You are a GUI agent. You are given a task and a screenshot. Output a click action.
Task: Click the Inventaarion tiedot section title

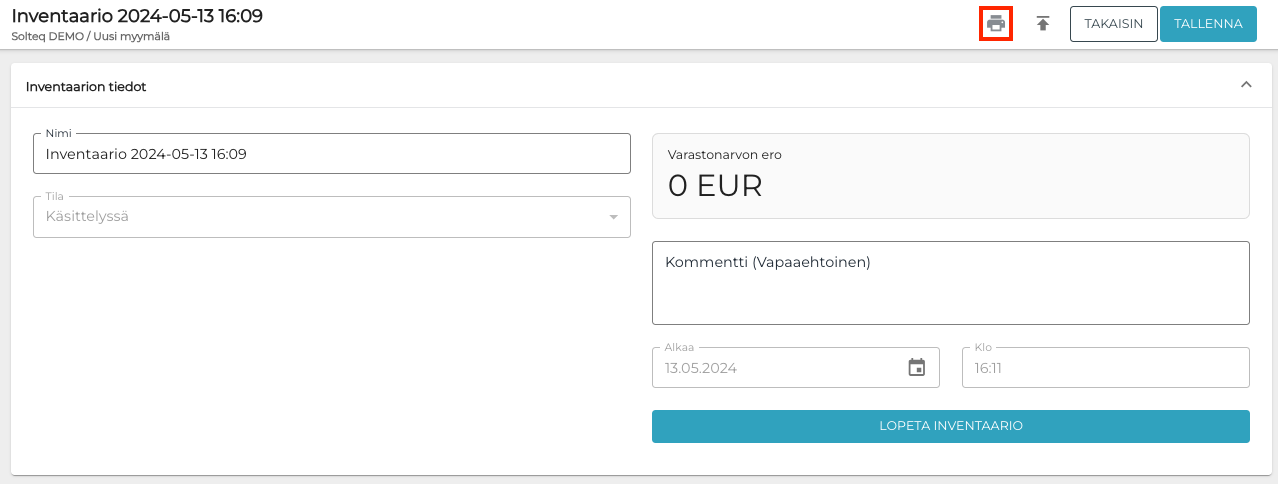[x=86, y=87]
